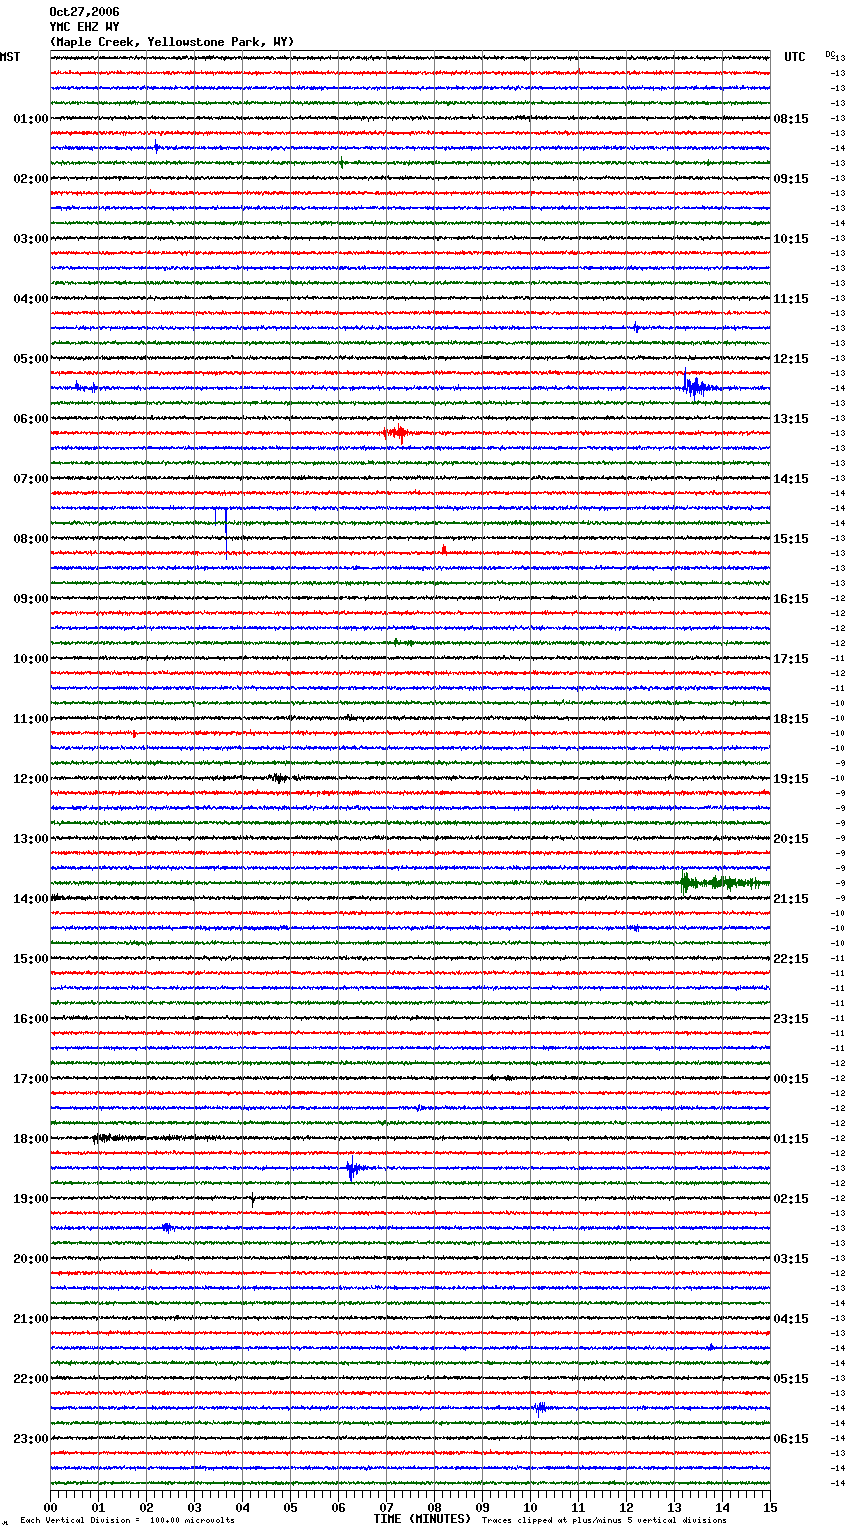Select the 14:00 MST time label

click(x=31, y=899)
